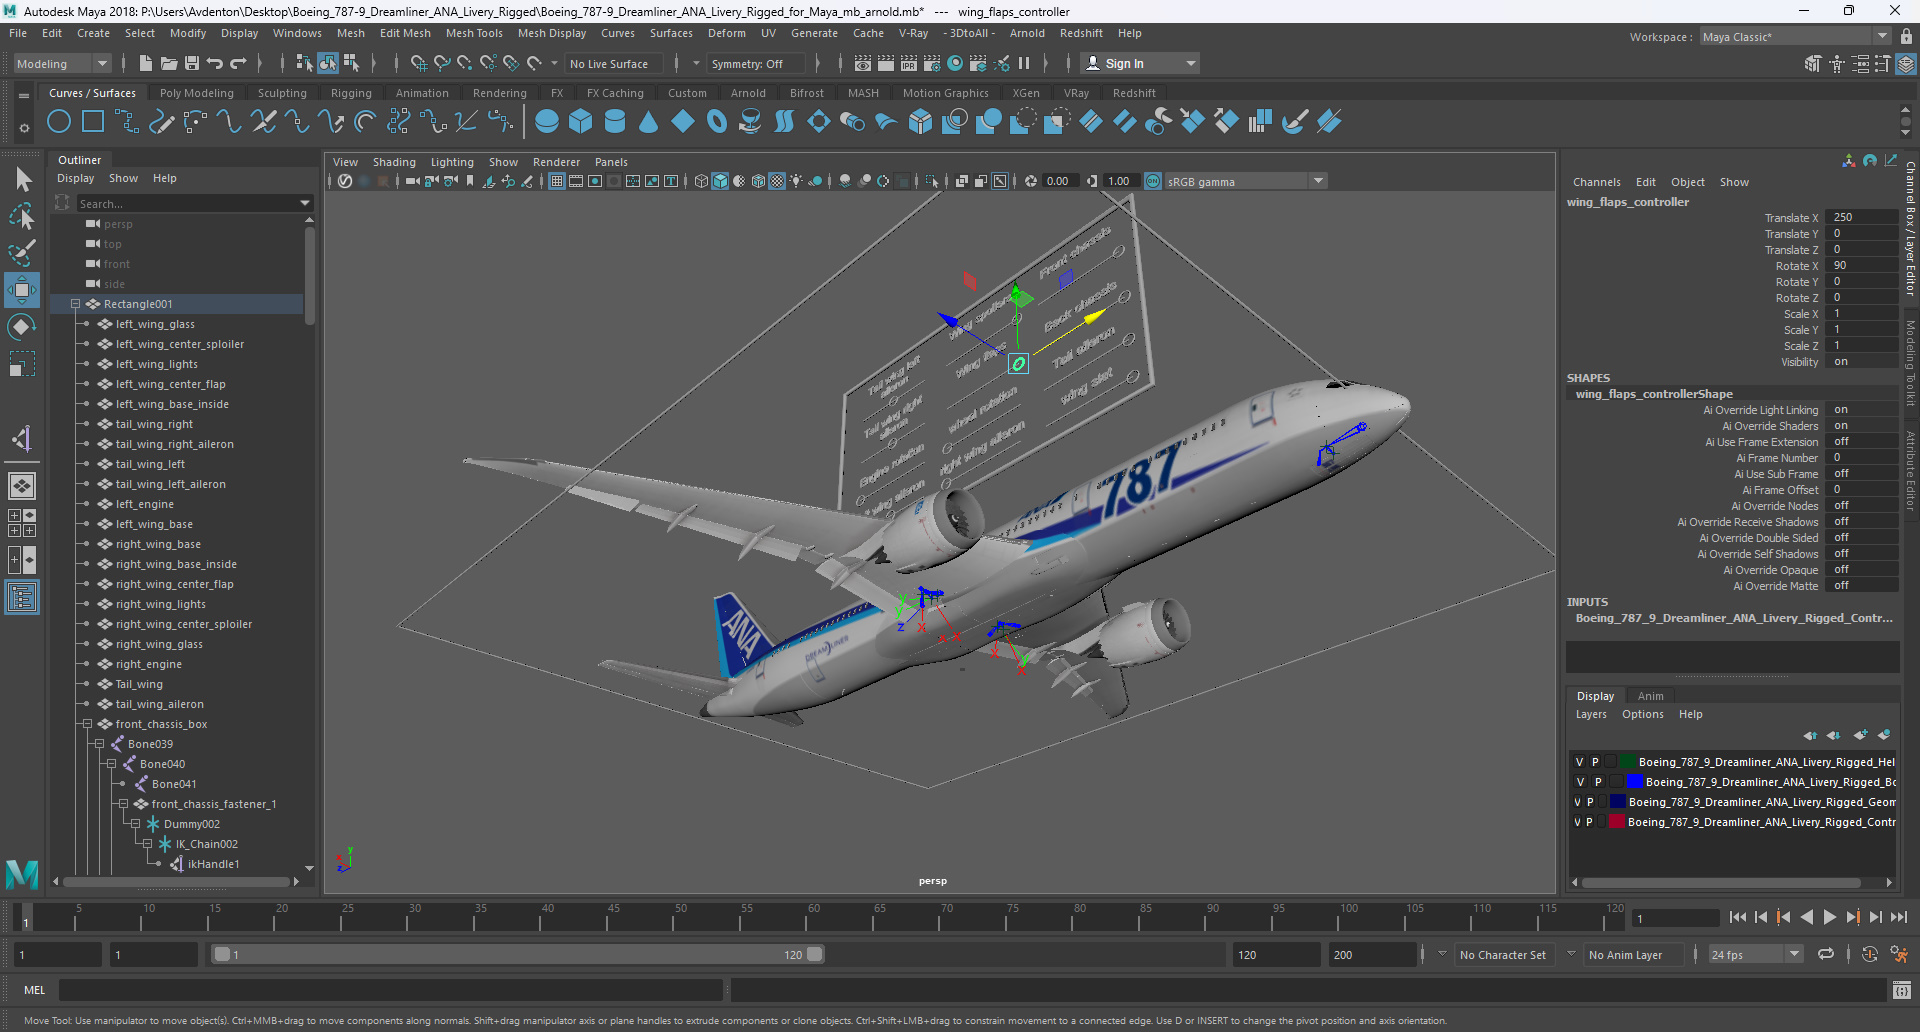The width and height of the screenshot is (1920, 1032).
Task: Open the Modeling menu set dropdown
Action: pyautogui.click(x=62, y=63)
